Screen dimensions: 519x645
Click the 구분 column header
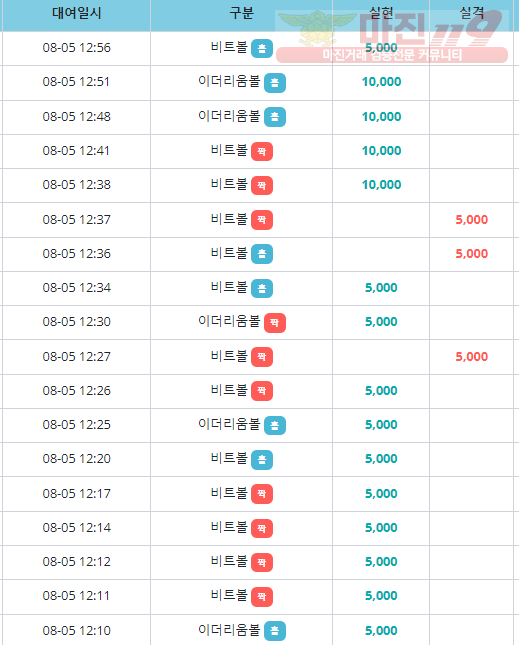pyautogui.click(x=241, y=13)
